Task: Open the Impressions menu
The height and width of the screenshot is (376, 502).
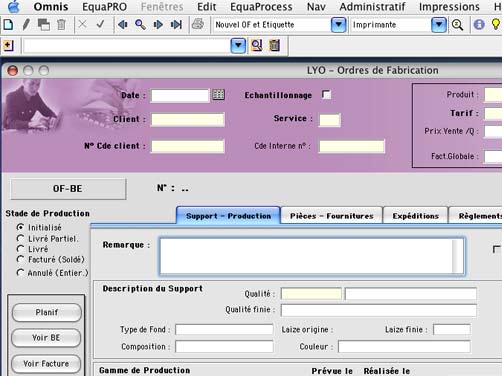Action: click(x=449, y=7)
